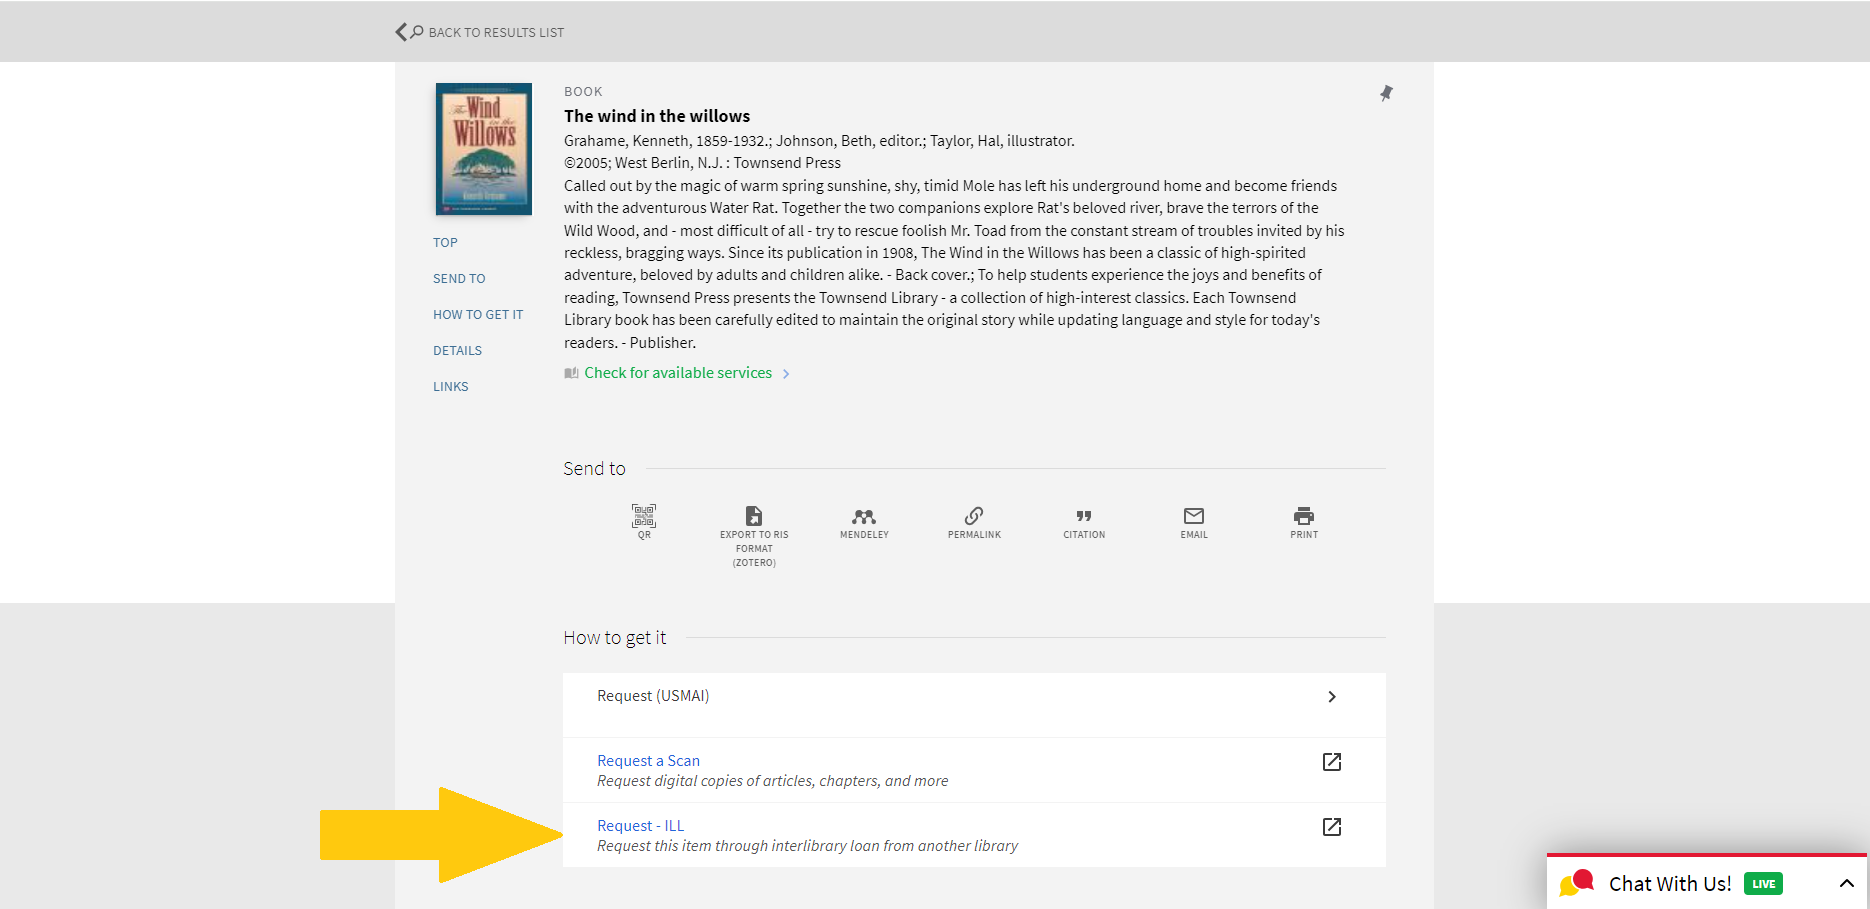Open the Citation tool
Screen dimensions: 1870x909
[x=1084, y=523]
